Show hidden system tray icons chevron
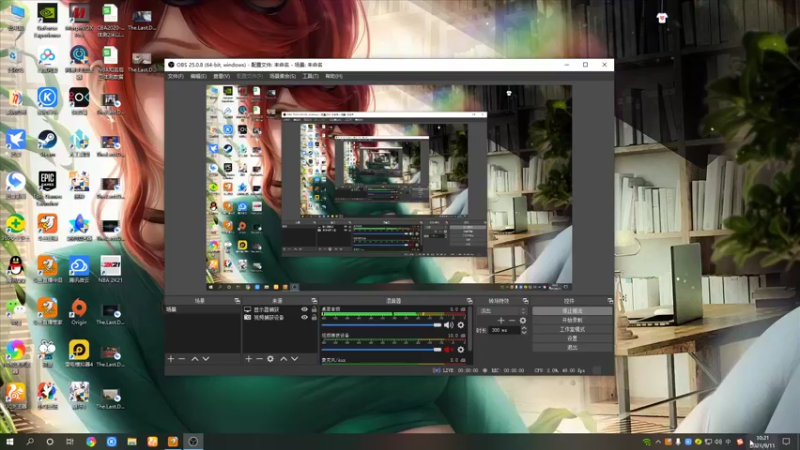Viewport: 800px width, 450px height. 658,442
